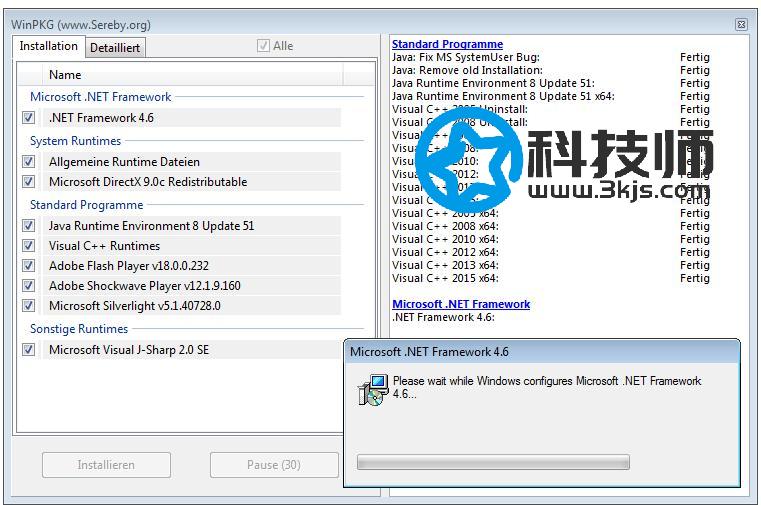
Task: Click the Visual C++ 2015 x64 log line
Action: click(445, 278)
